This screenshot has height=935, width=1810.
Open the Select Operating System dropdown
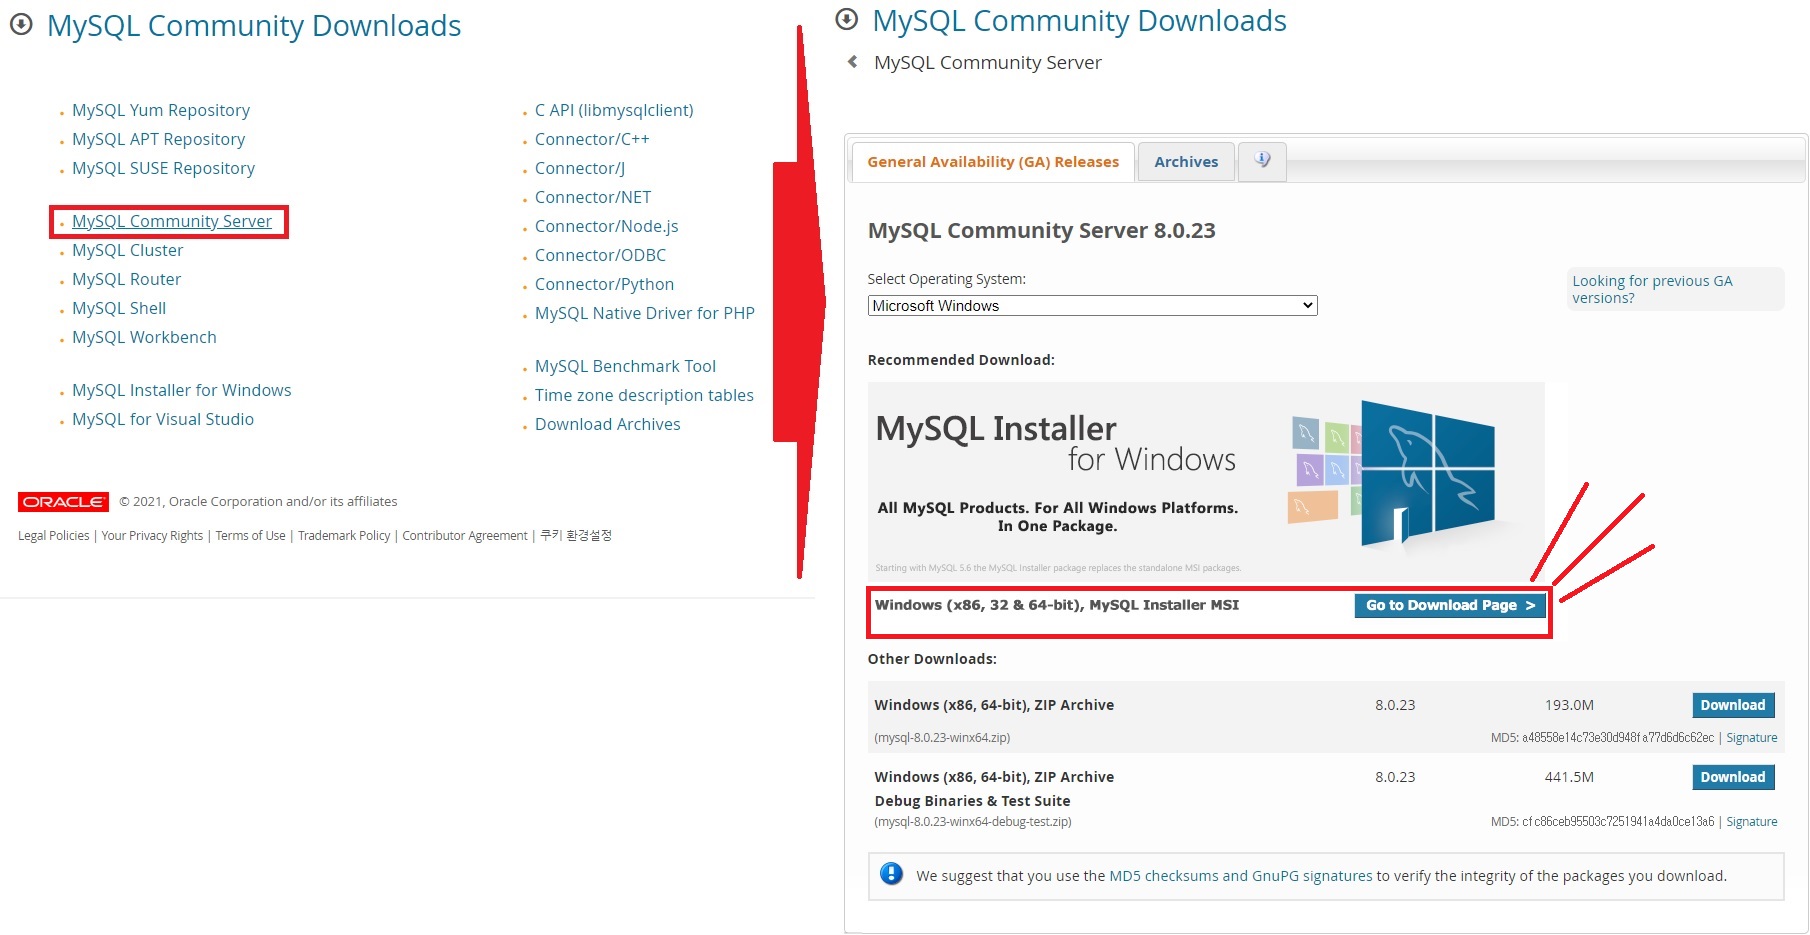point(1092,306)
